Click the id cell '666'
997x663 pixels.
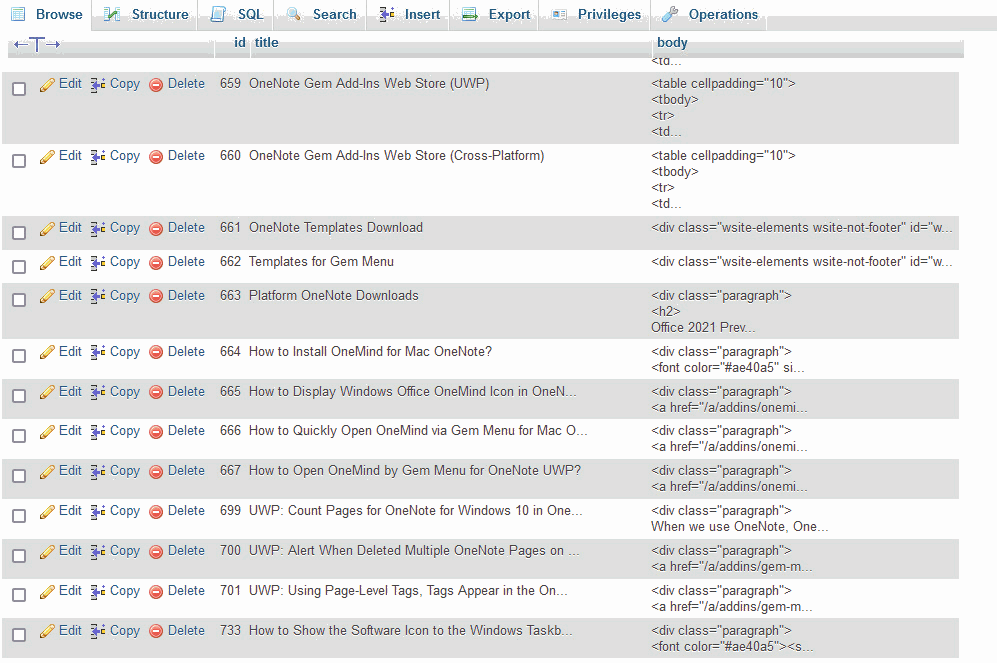point(230,430)
